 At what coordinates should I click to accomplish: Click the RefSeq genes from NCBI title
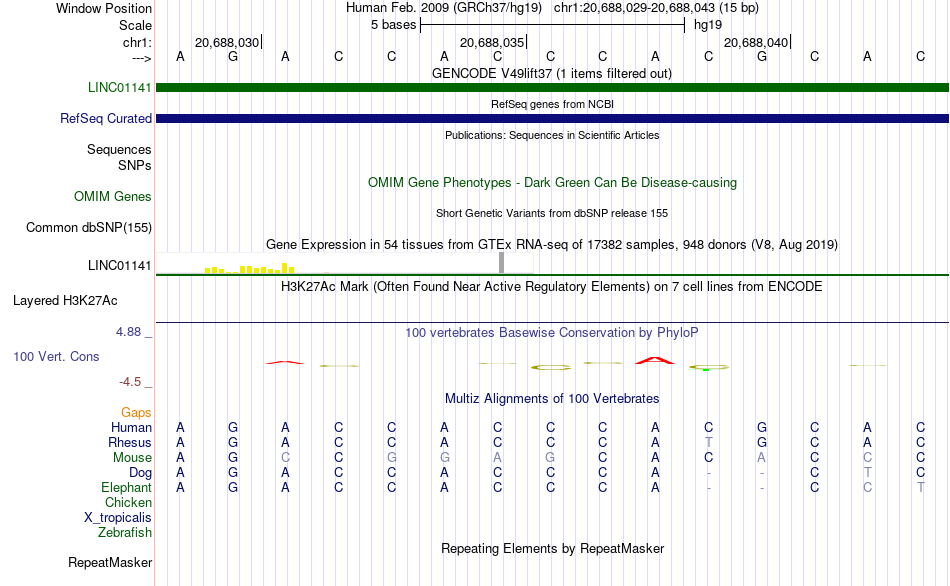coord(552,104)
